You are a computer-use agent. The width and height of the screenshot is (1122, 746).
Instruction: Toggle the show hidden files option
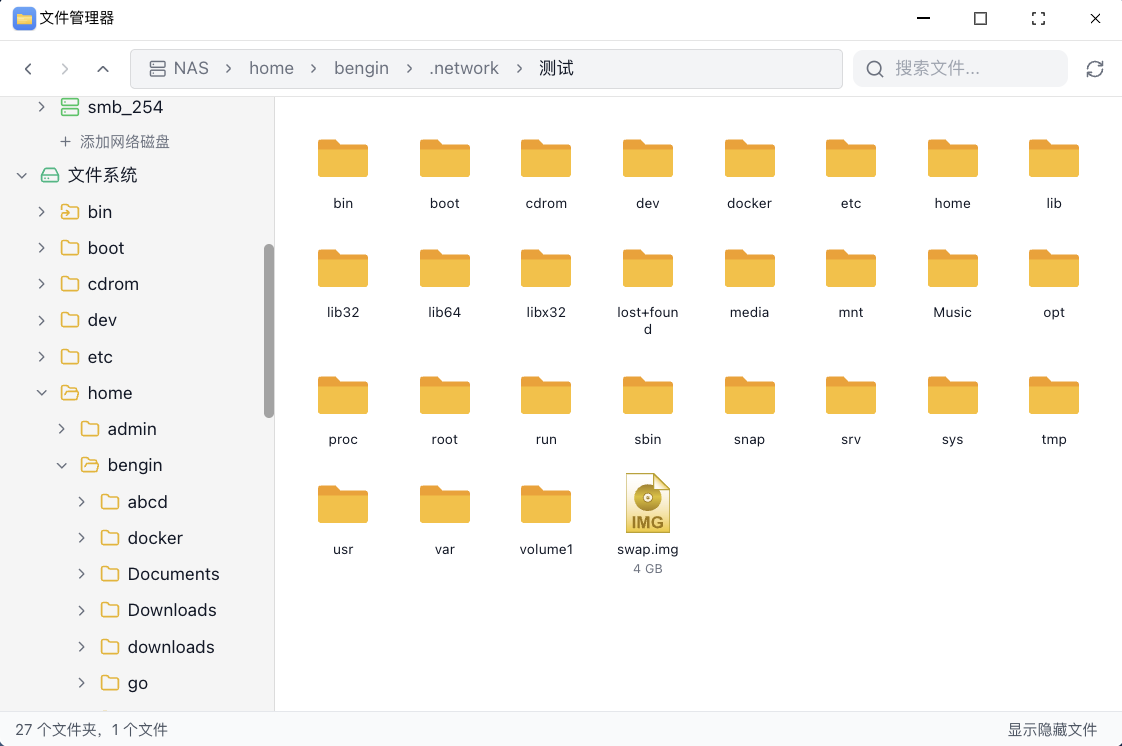click(x=1052, y=729)
